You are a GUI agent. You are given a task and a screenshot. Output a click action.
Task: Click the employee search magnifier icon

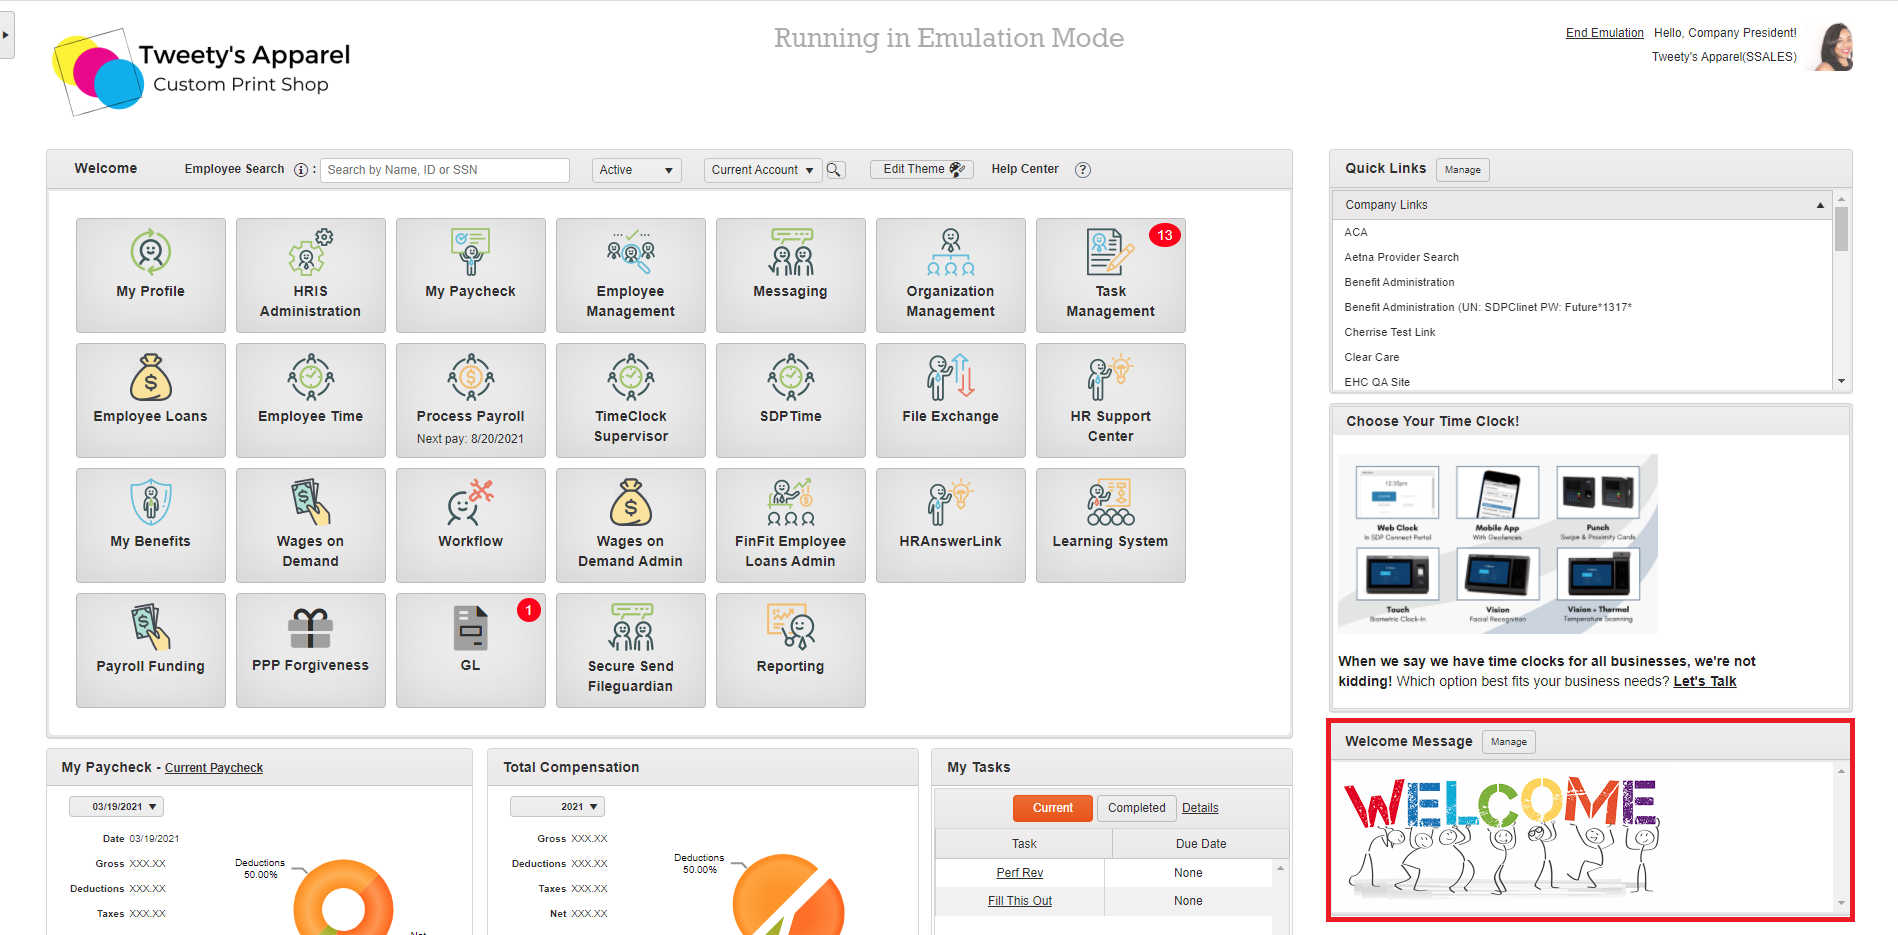coord(835,170)
